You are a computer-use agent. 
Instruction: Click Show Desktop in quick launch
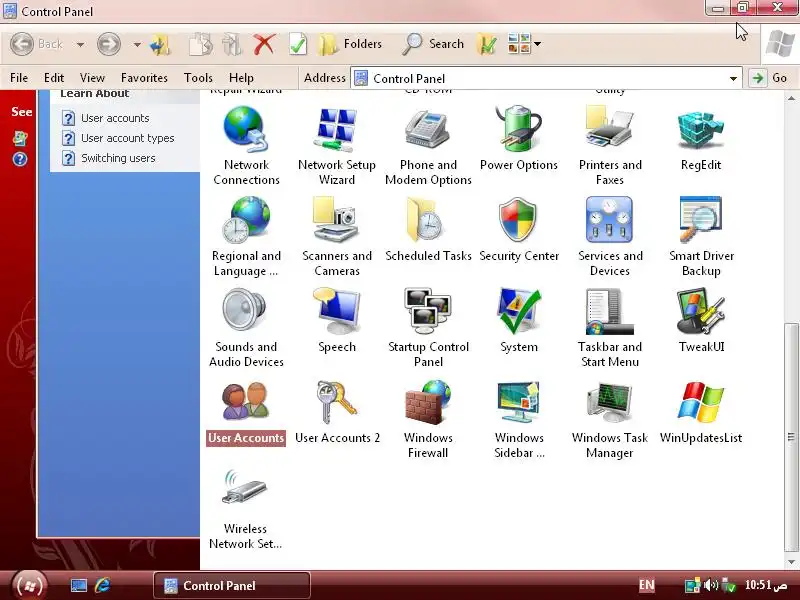[79, 585]
